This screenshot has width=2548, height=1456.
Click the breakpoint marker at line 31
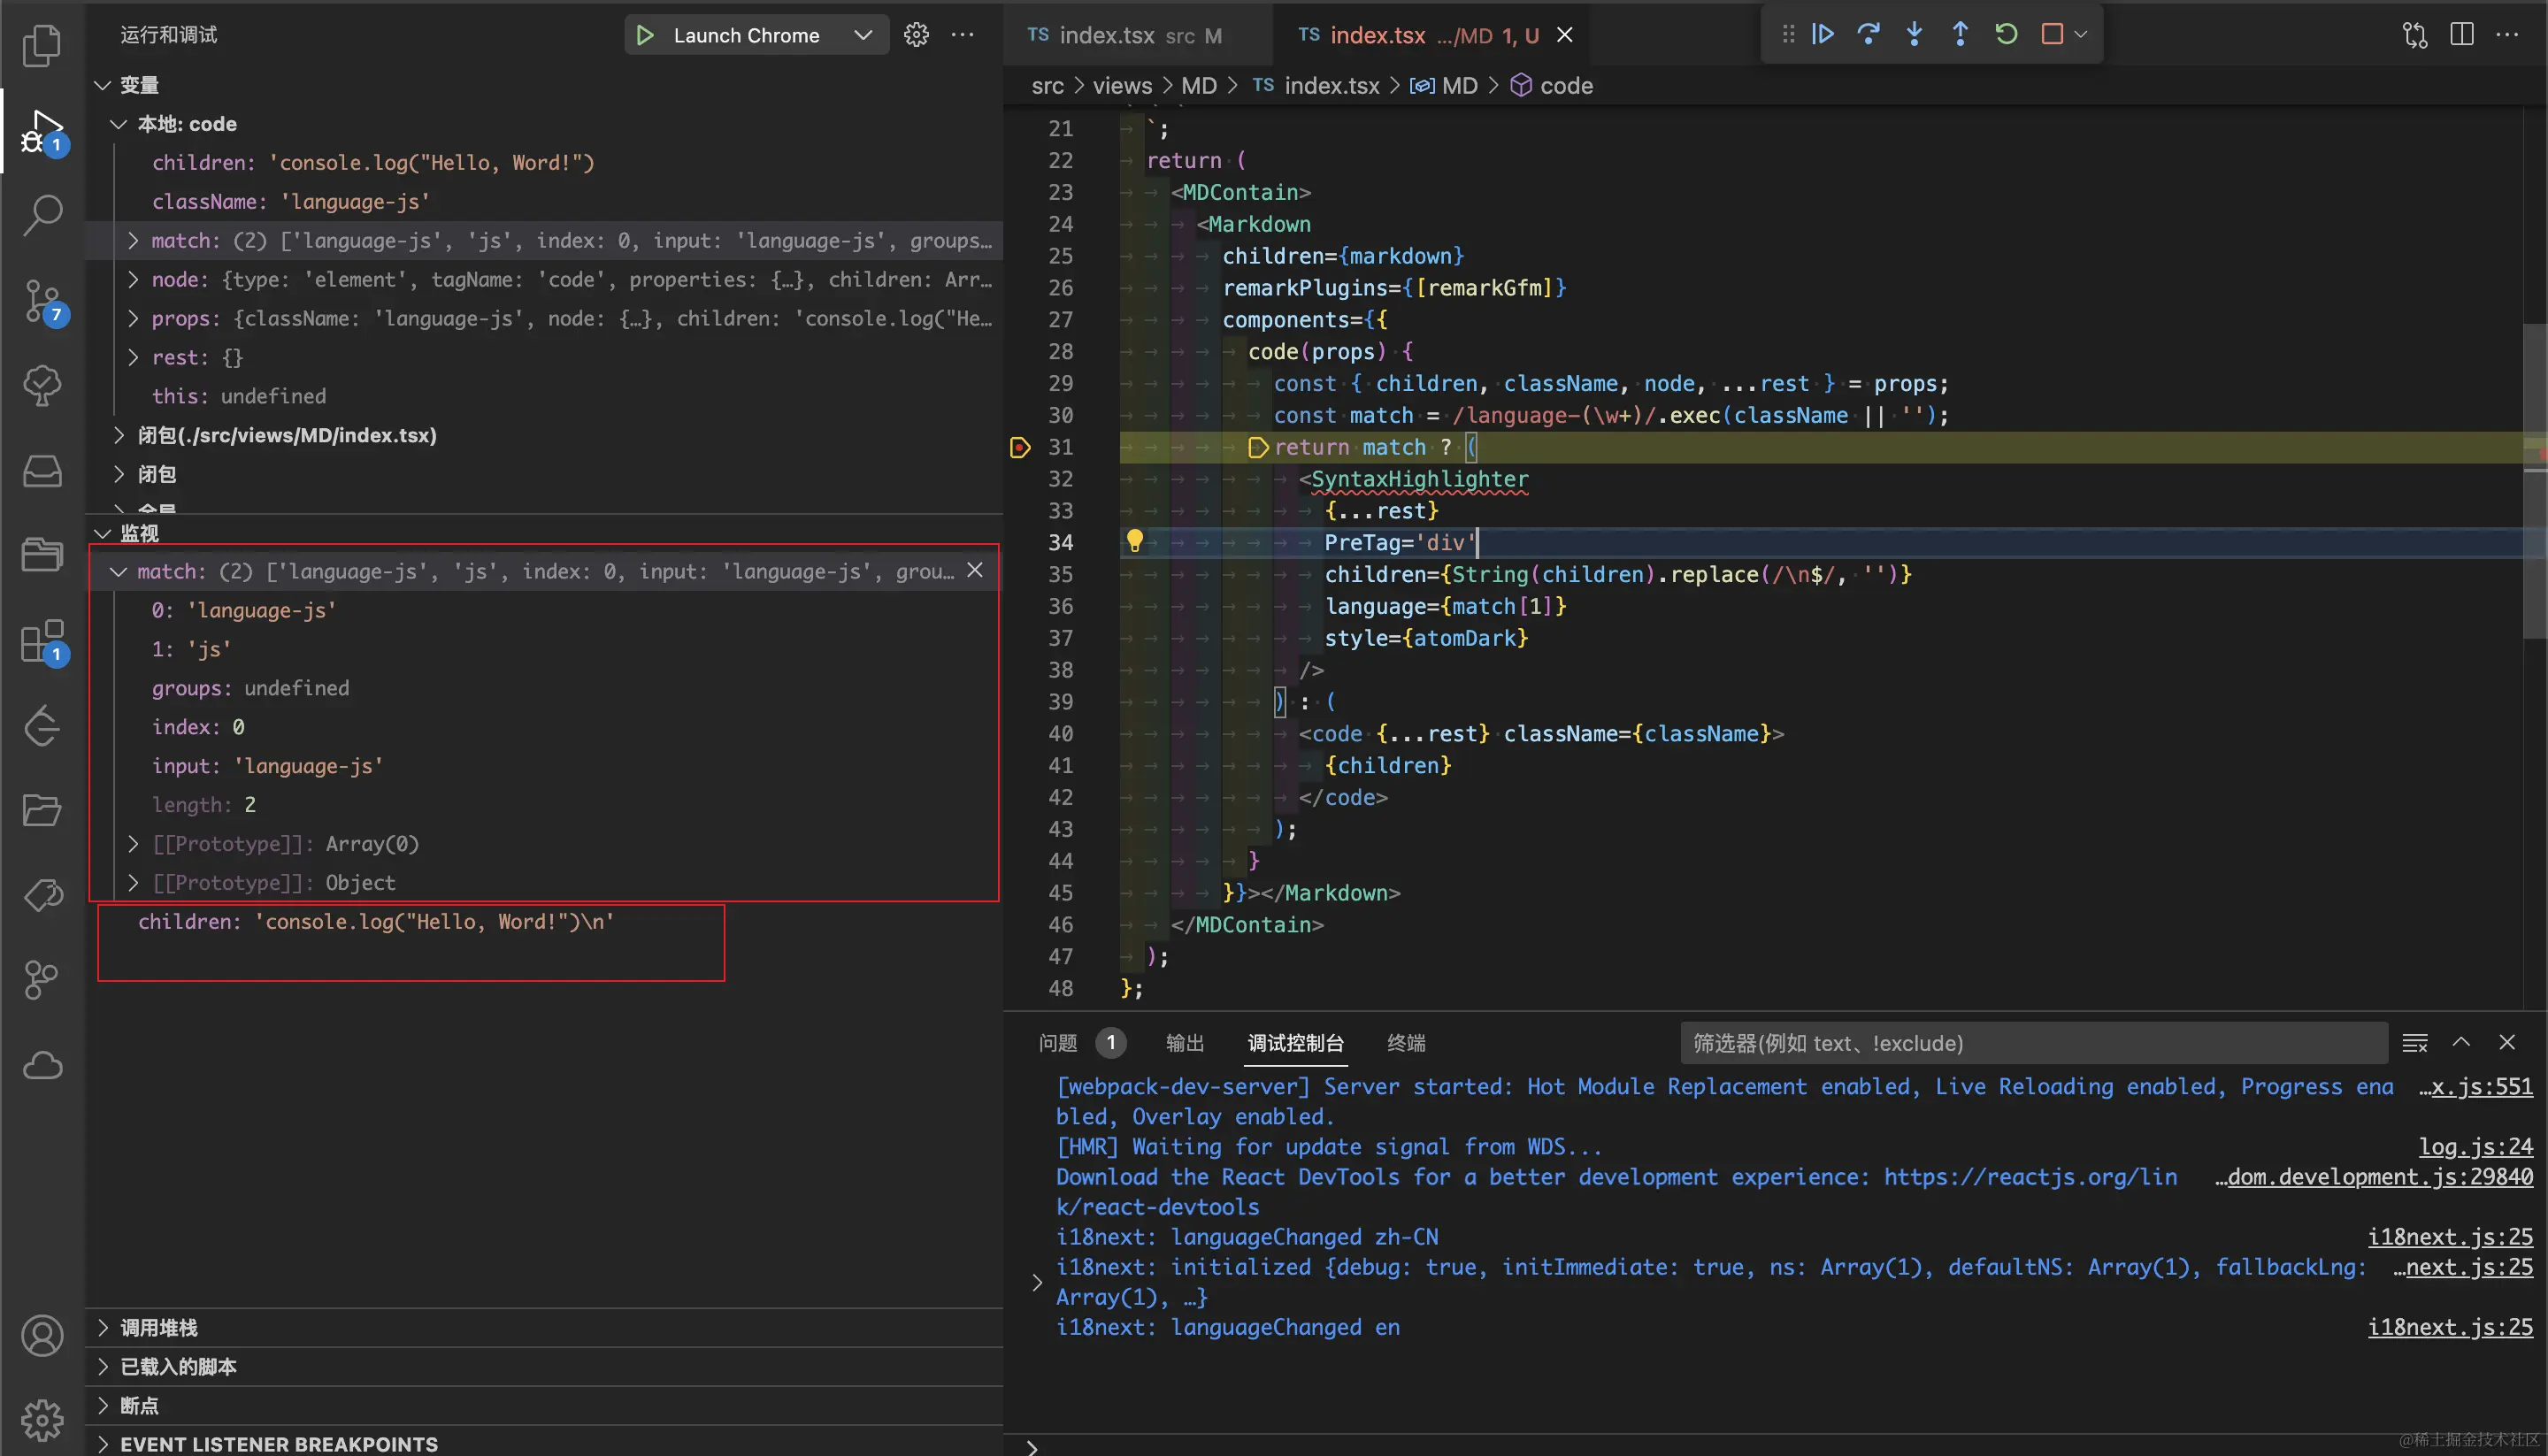pyautogui.click(x=1020, y=447)
